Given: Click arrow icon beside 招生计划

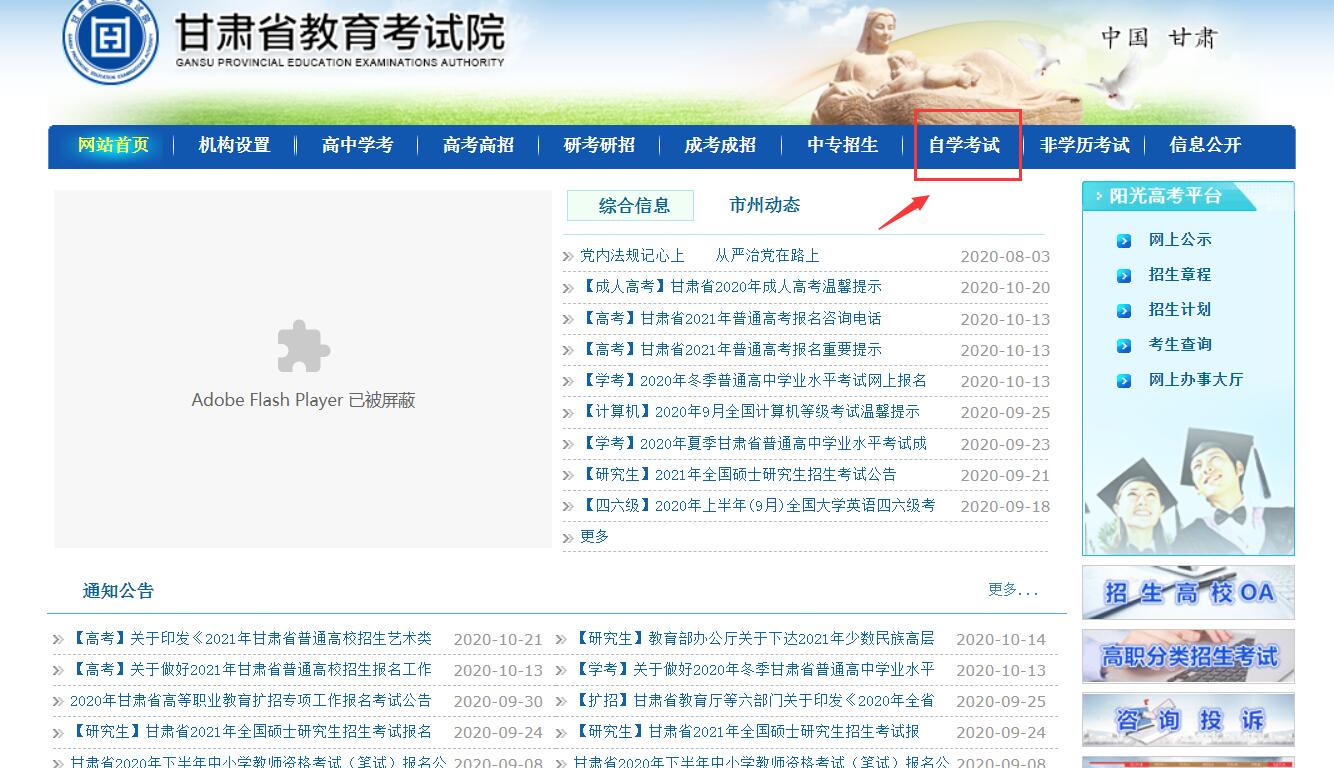Looking at the screenshot, I should pos(1124,311).
